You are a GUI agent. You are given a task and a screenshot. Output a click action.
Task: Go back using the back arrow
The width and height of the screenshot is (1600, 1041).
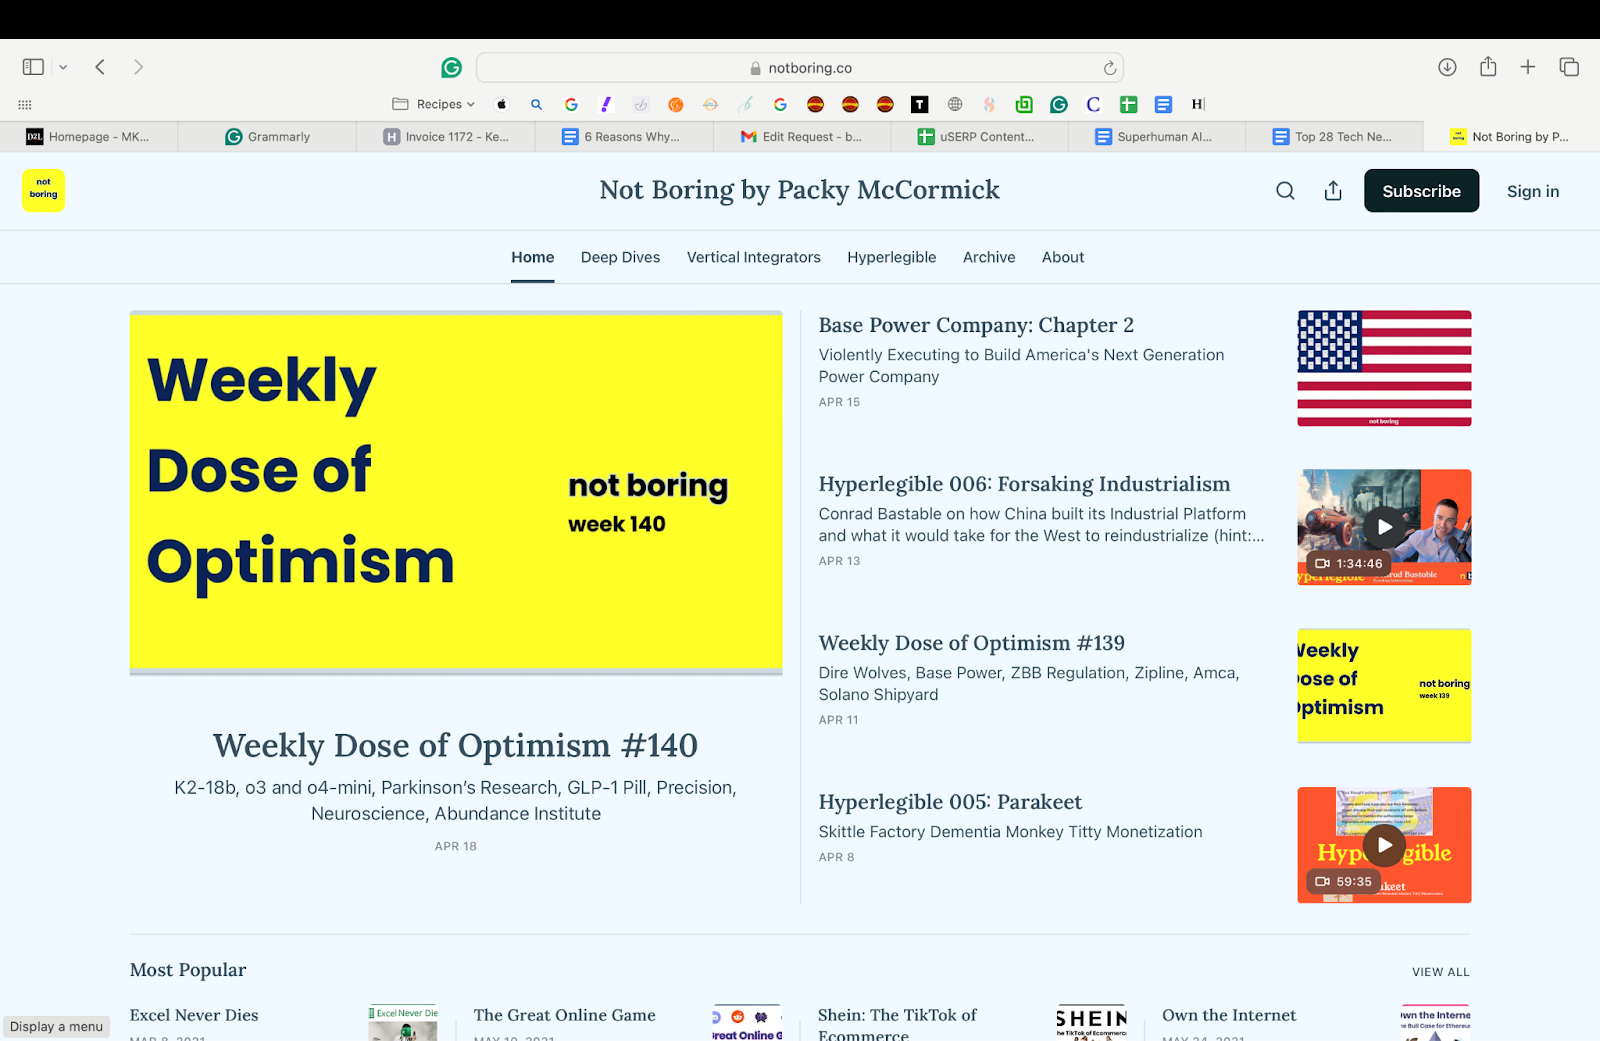(100, 67)
